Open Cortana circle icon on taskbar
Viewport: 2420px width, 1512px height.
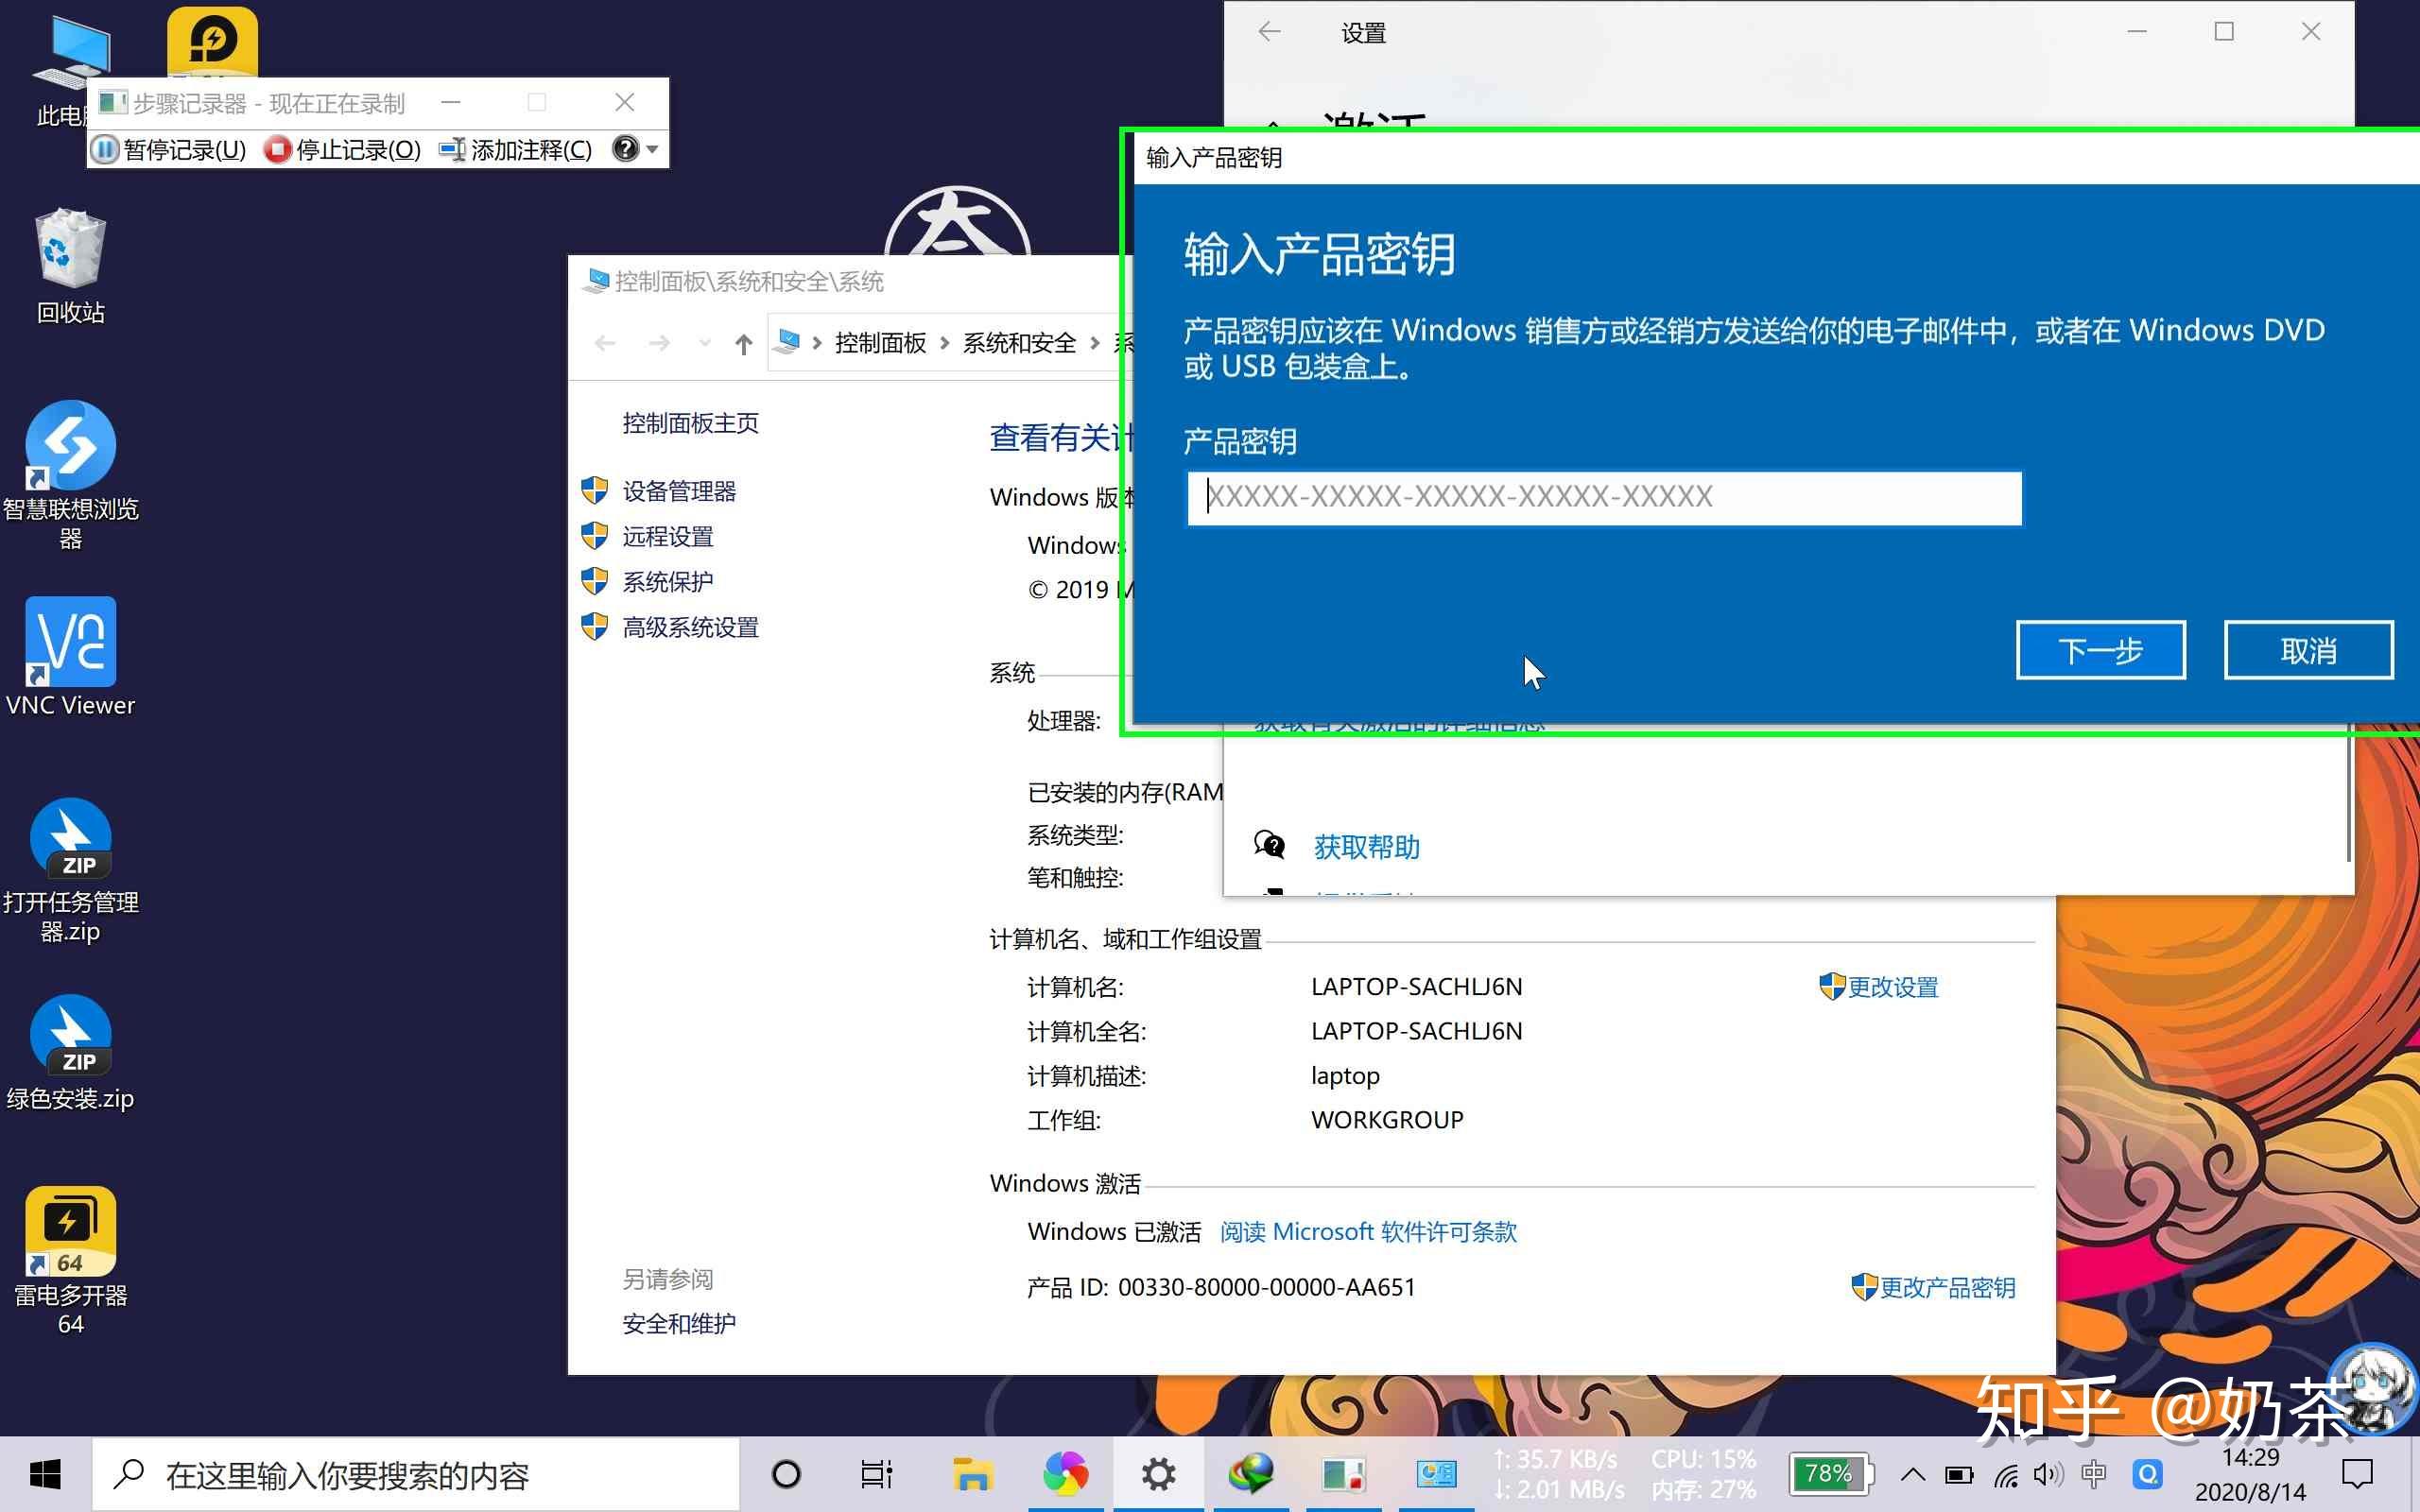pos(786,1474)
